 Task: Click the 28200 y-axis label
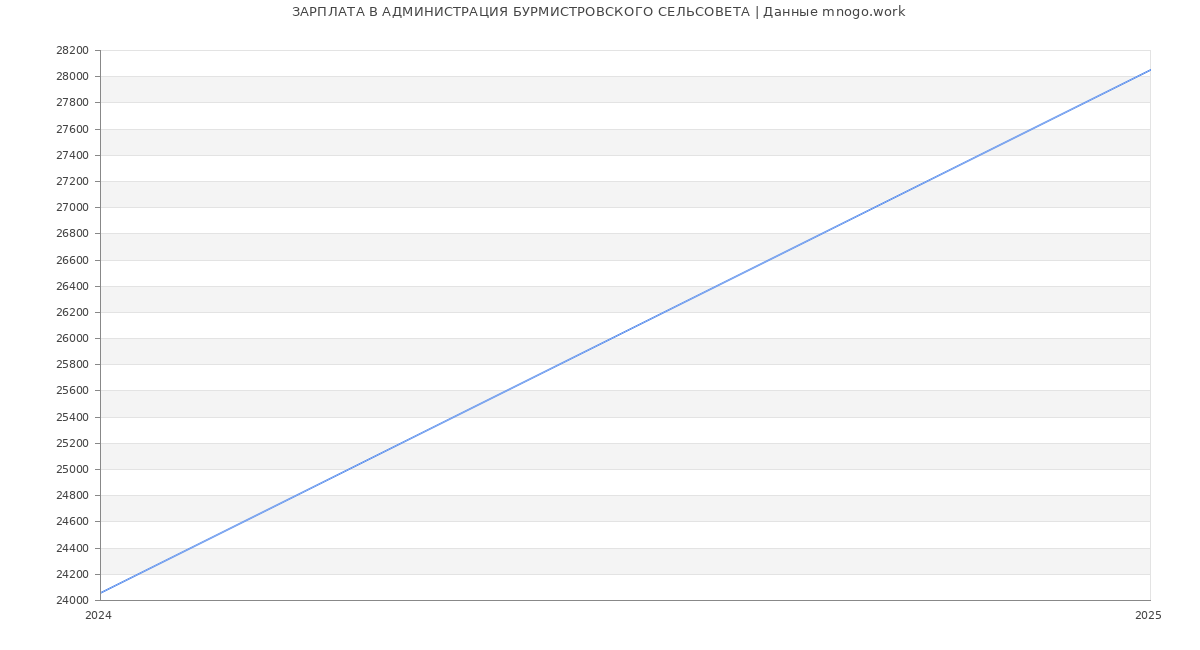tap(72, 50)
